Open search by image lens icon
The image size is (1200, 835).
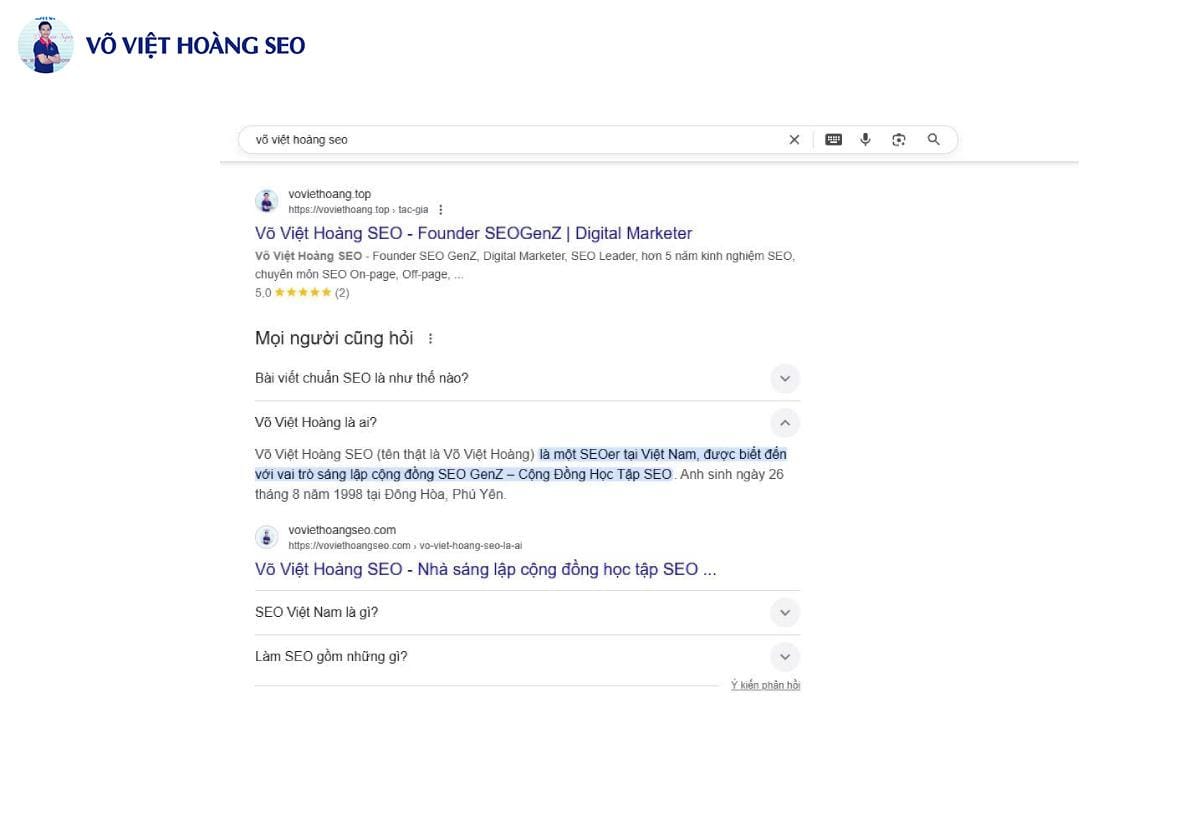point(898,140)
